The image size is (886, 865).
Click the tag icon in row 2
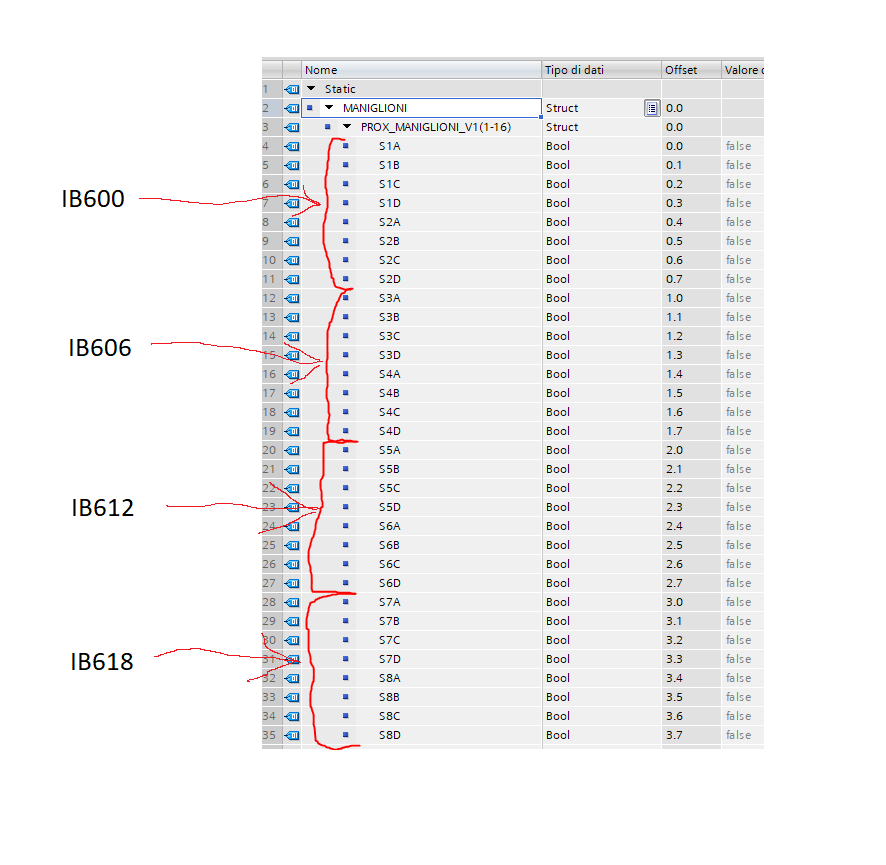coord(292,108)
